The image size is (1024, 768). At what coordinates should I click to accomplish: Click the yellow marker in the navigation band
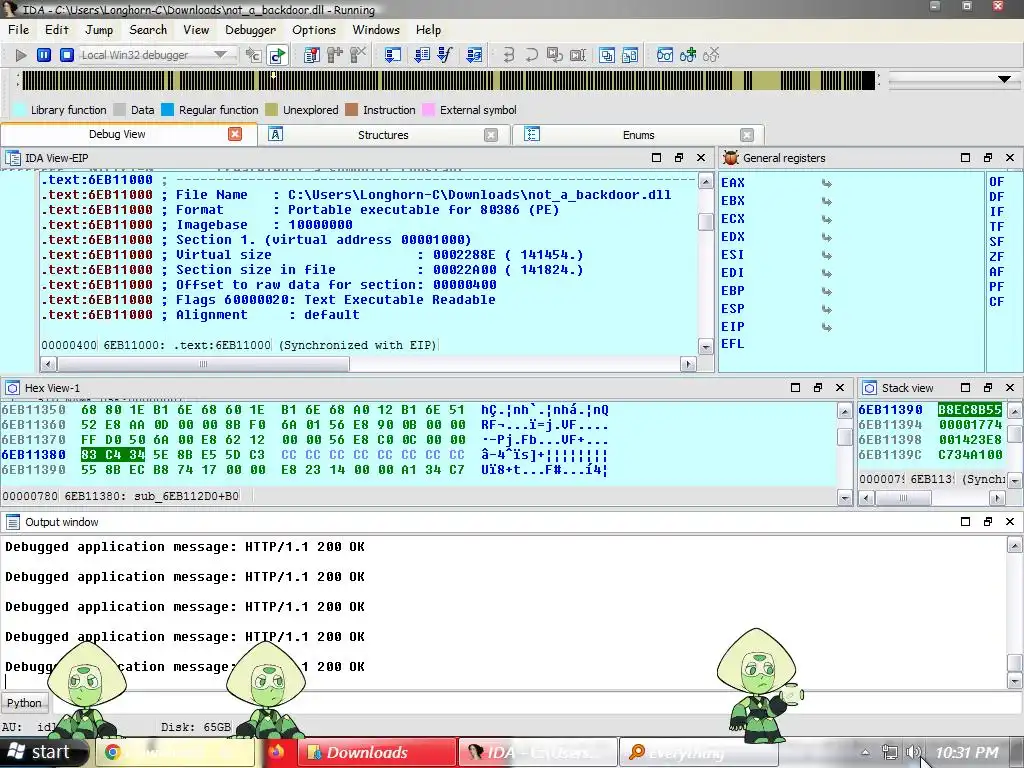[x=273, y=76]
